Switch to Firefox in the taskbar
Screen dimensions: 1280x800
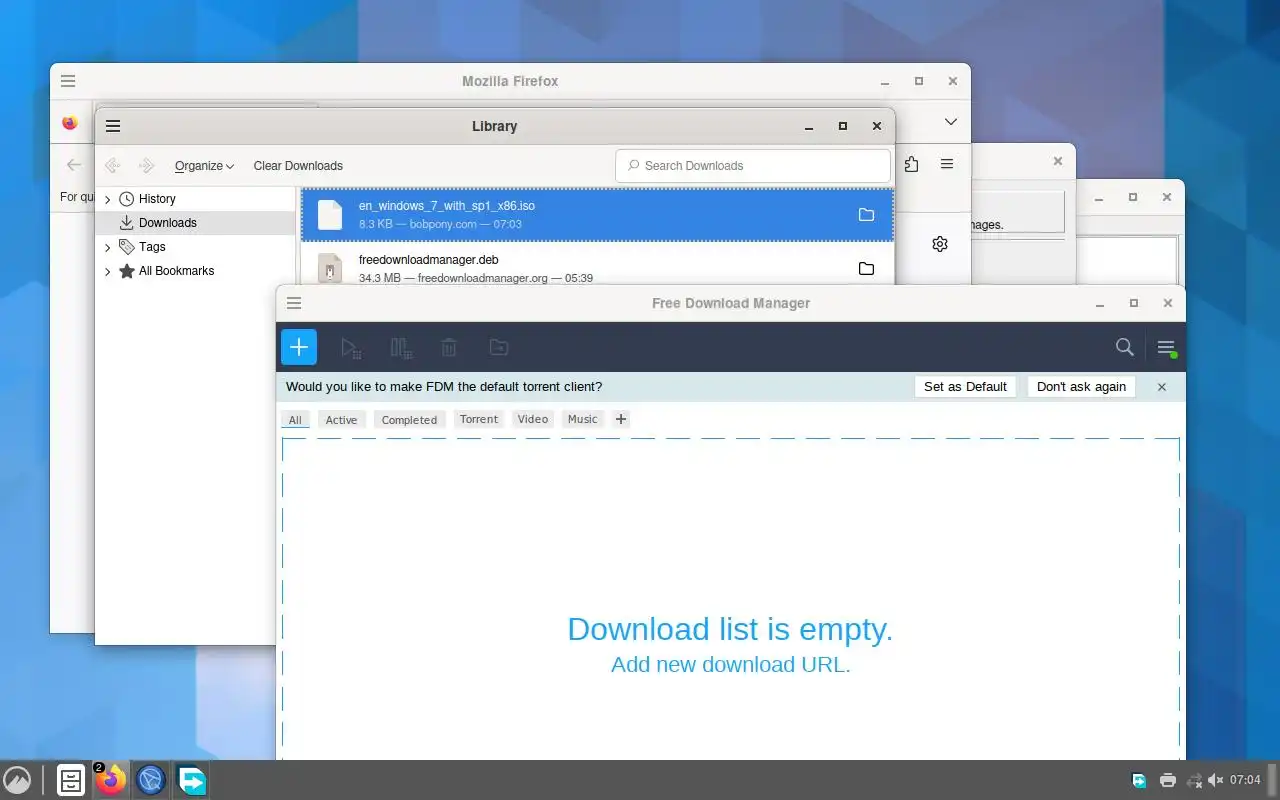[x=111, y=780]
